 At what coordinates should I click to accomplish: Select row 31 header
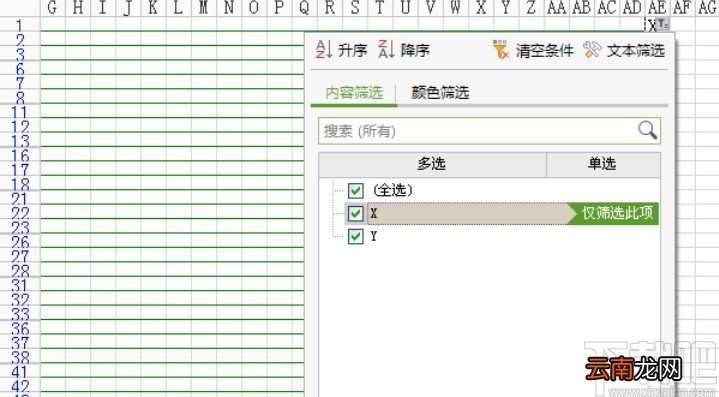(x=20, y=285)
